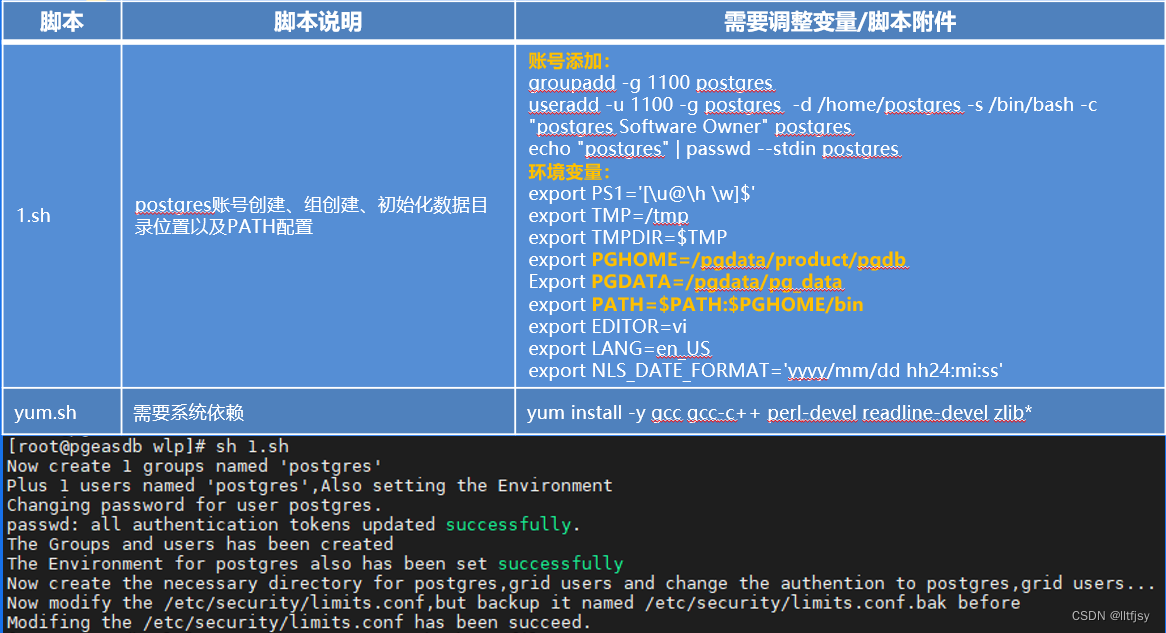Click "Now create the necessary directory" line
Viewport: 1166px width, 633px height.
(581, 582)
